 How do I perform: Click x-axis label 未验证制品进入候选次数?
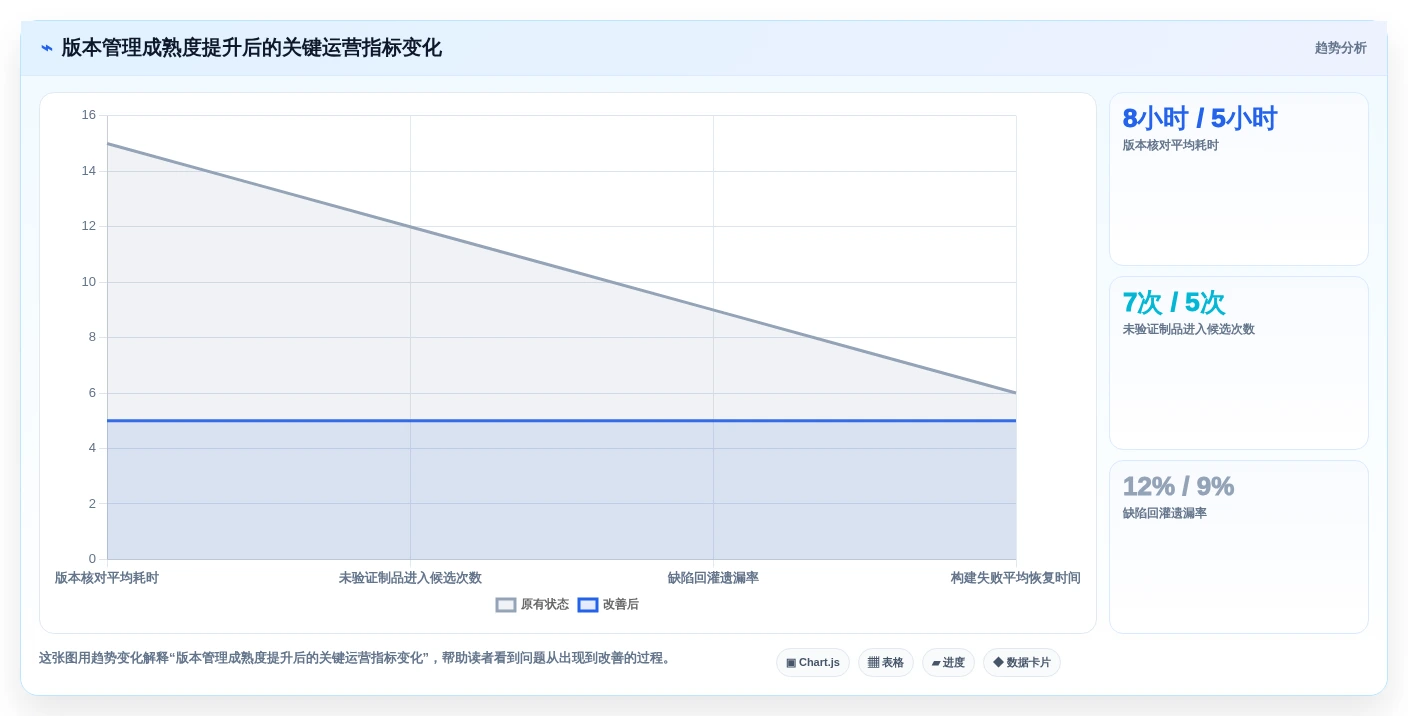click(410, 578)
